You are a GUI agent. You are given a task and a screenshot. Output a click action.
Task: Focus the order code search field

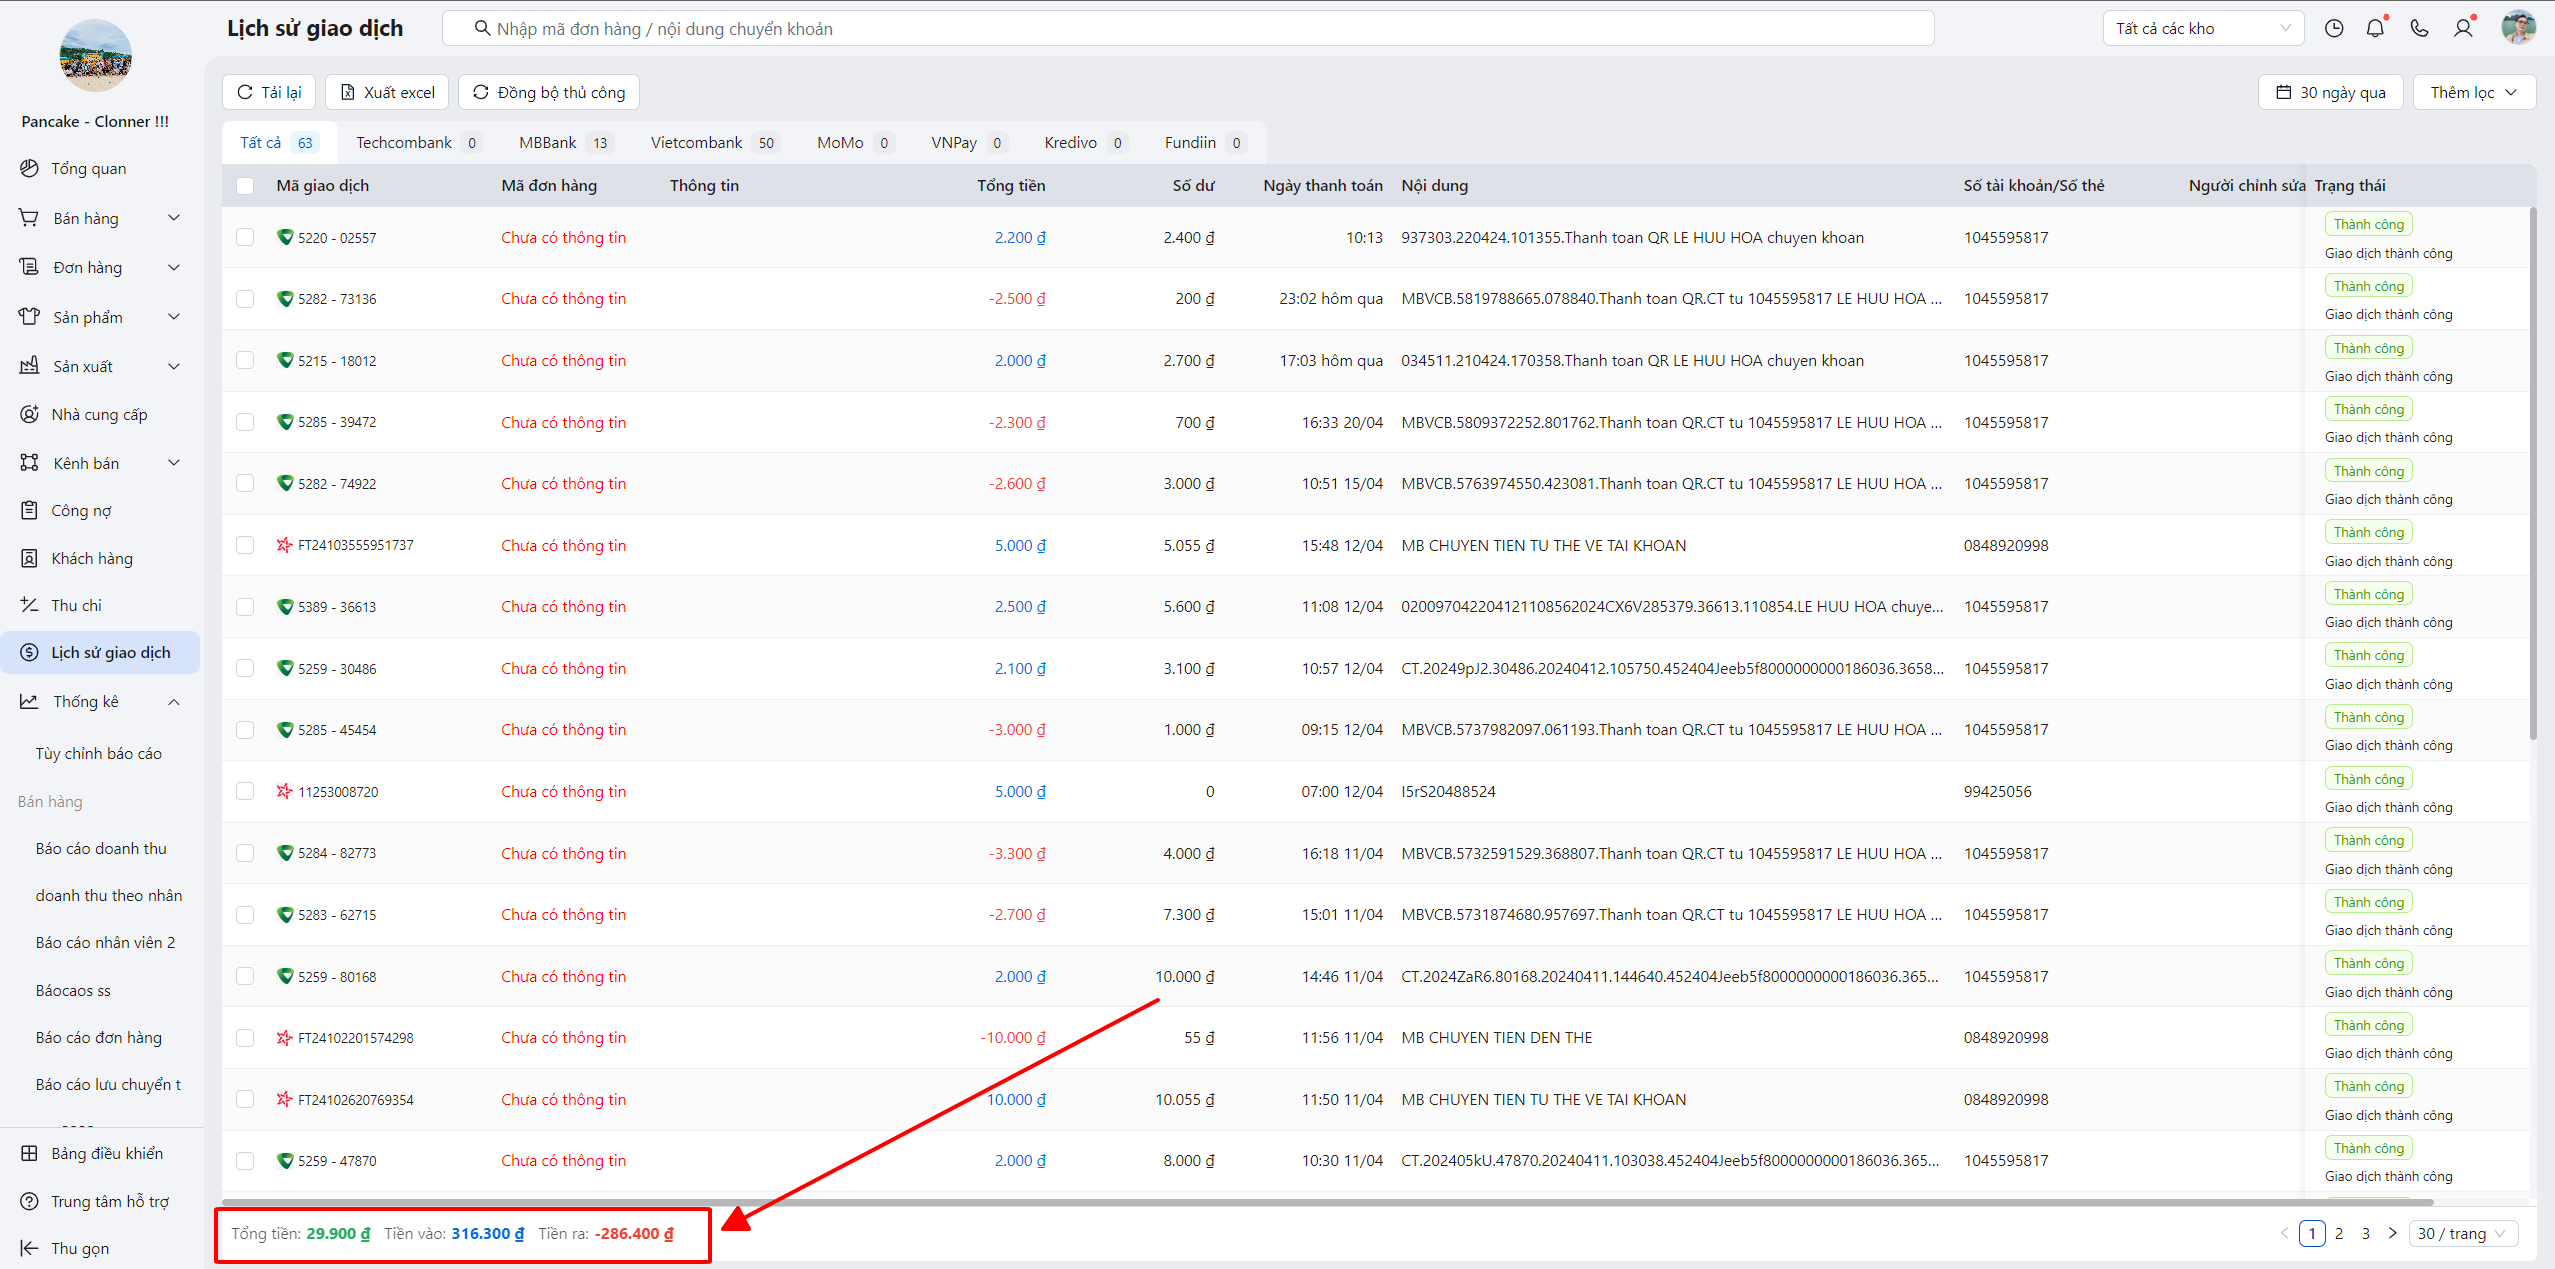point(1186,28)
